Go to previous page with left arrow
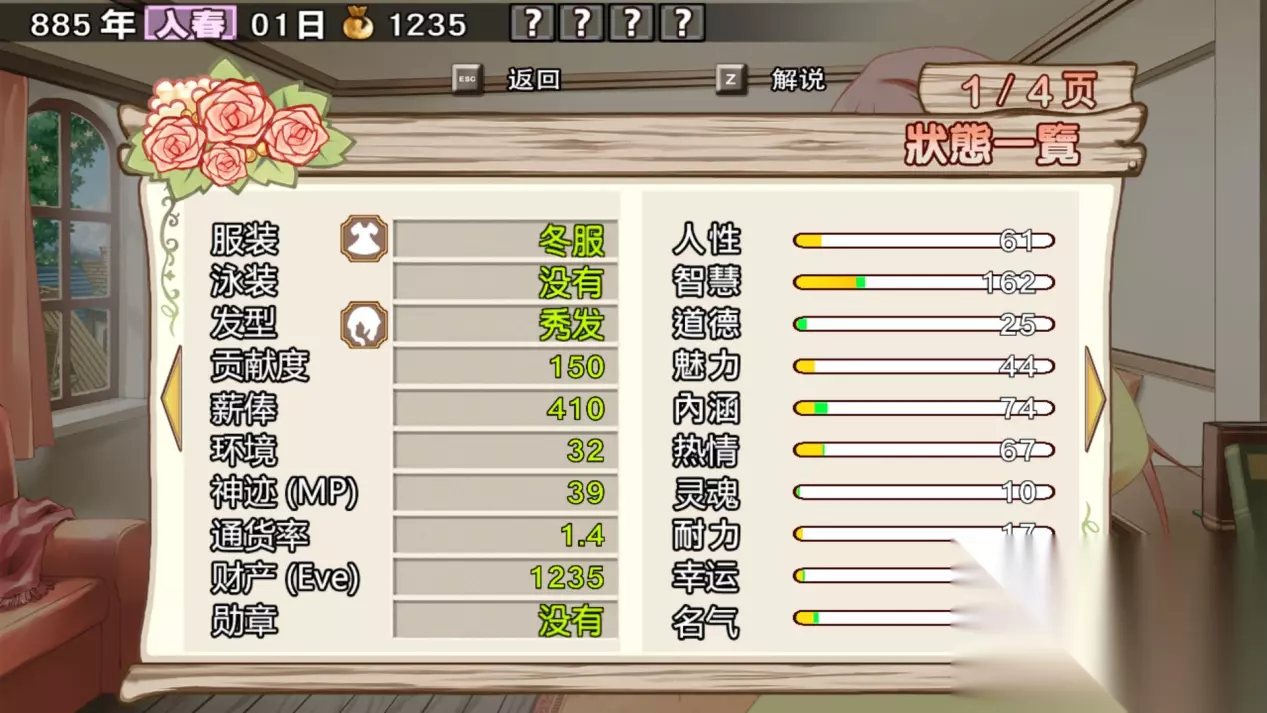Viewport: 1267px width, 713px height. click(x=172, y=398)
